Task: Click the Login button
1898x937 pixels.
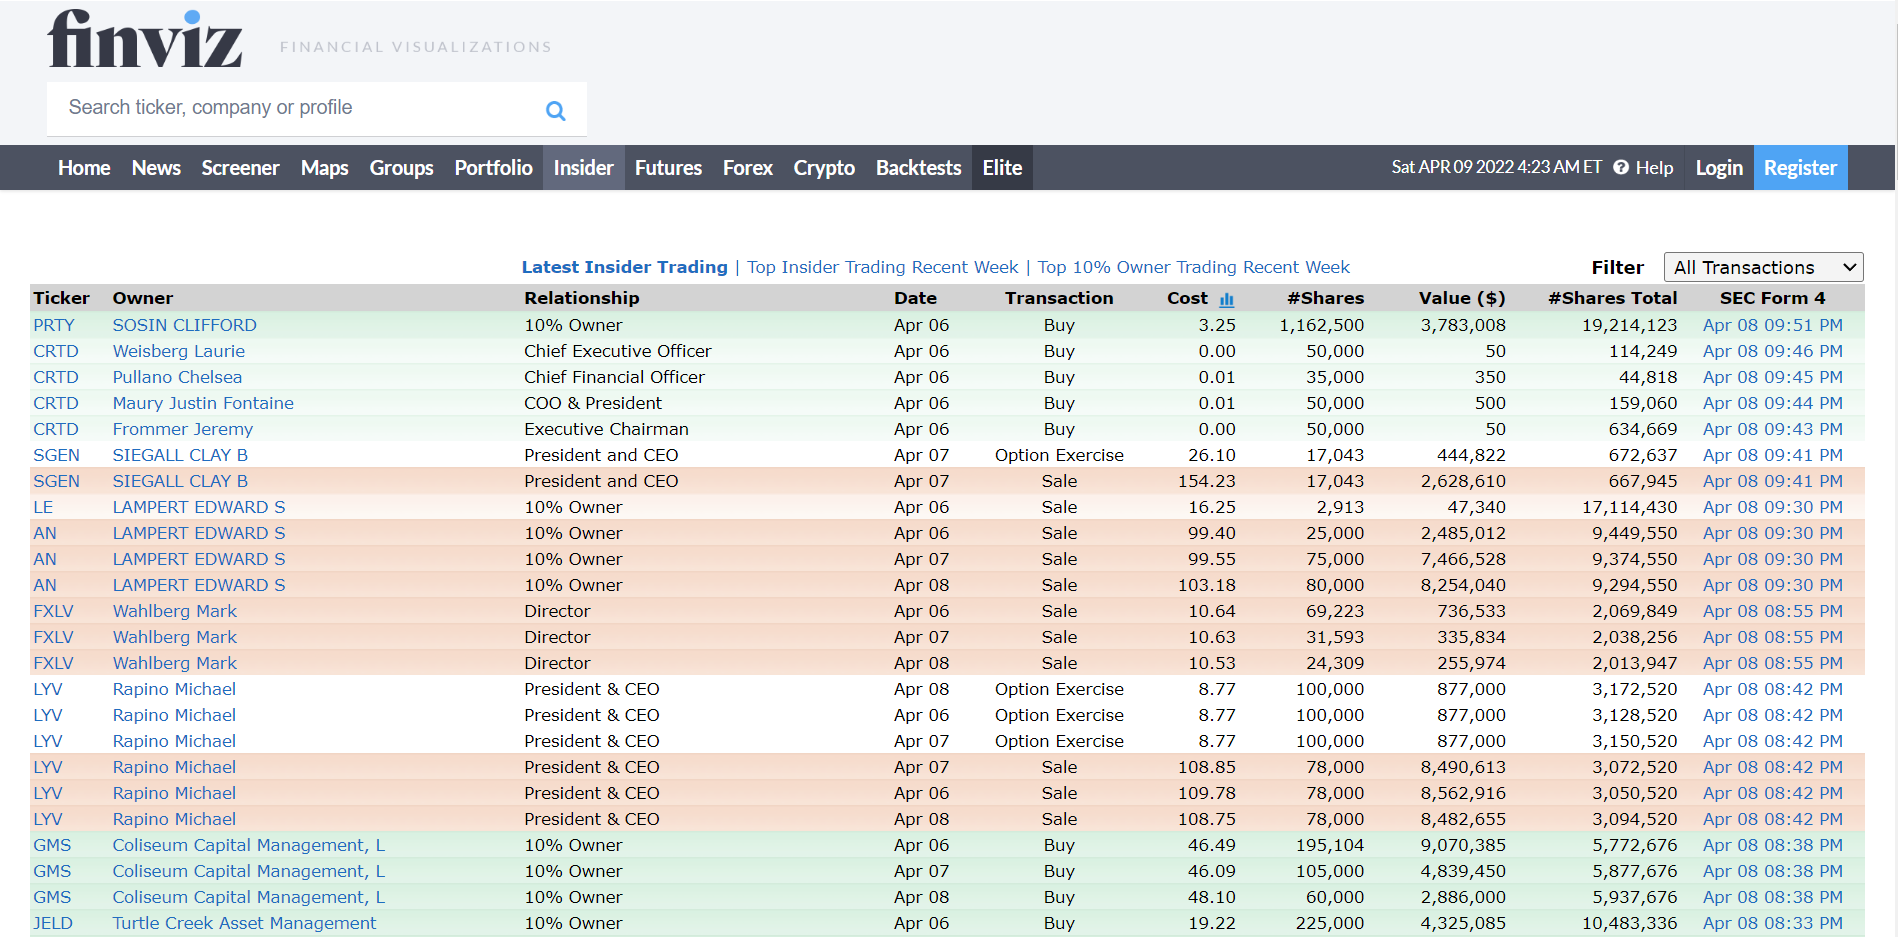Action: tap(1718, 167)
